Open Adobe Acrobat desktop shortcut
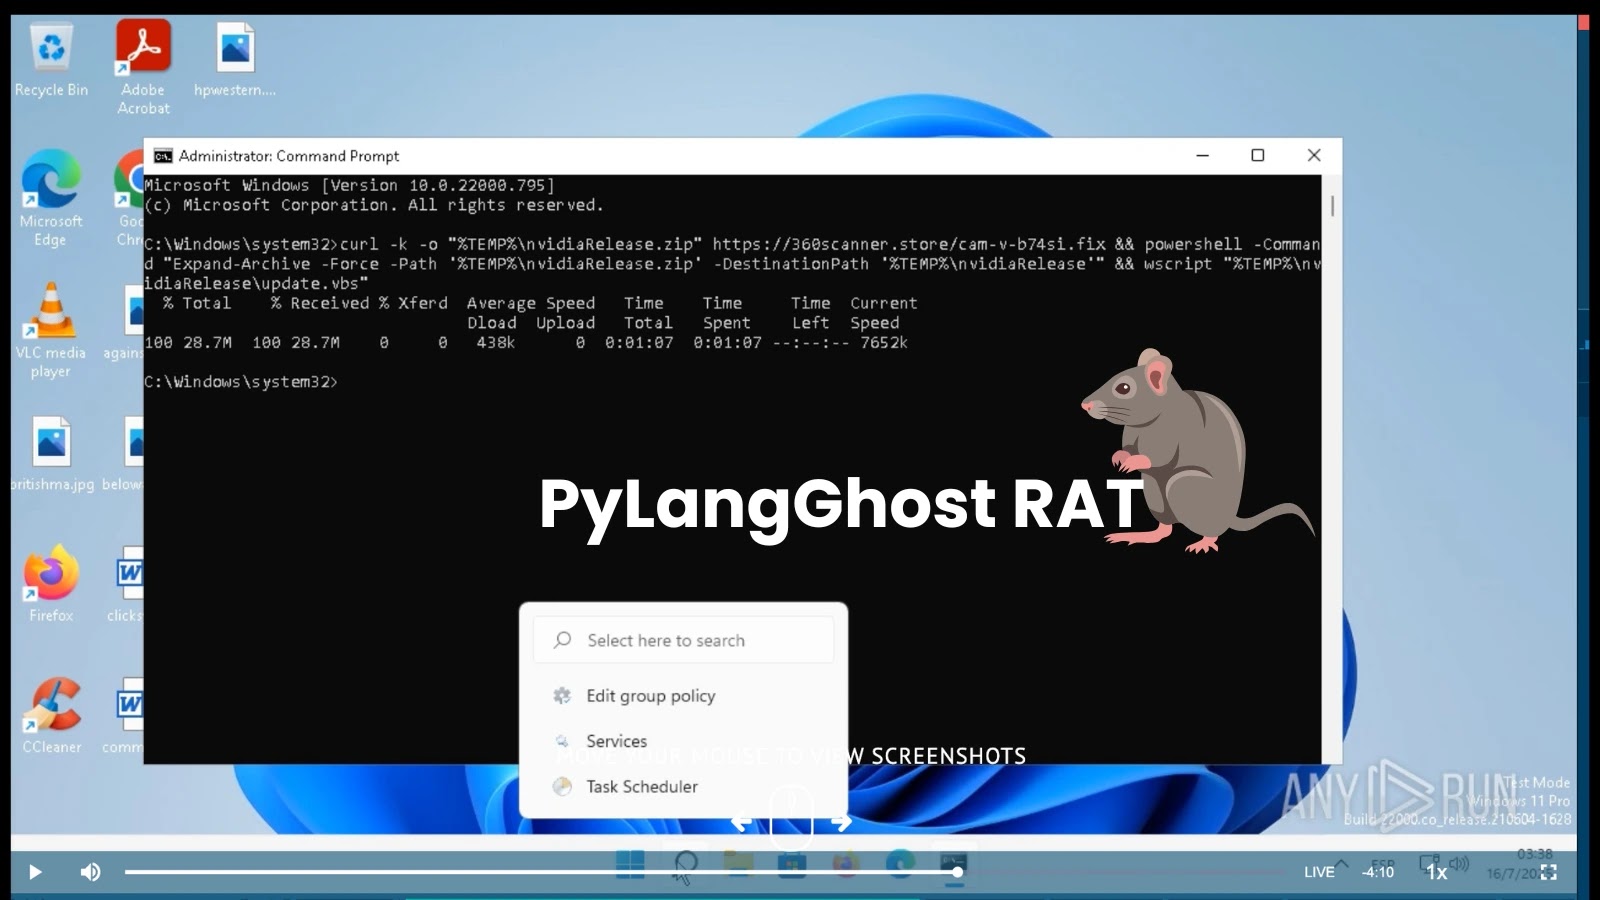This screenshot has height=900, width=1600. [141, 45]
